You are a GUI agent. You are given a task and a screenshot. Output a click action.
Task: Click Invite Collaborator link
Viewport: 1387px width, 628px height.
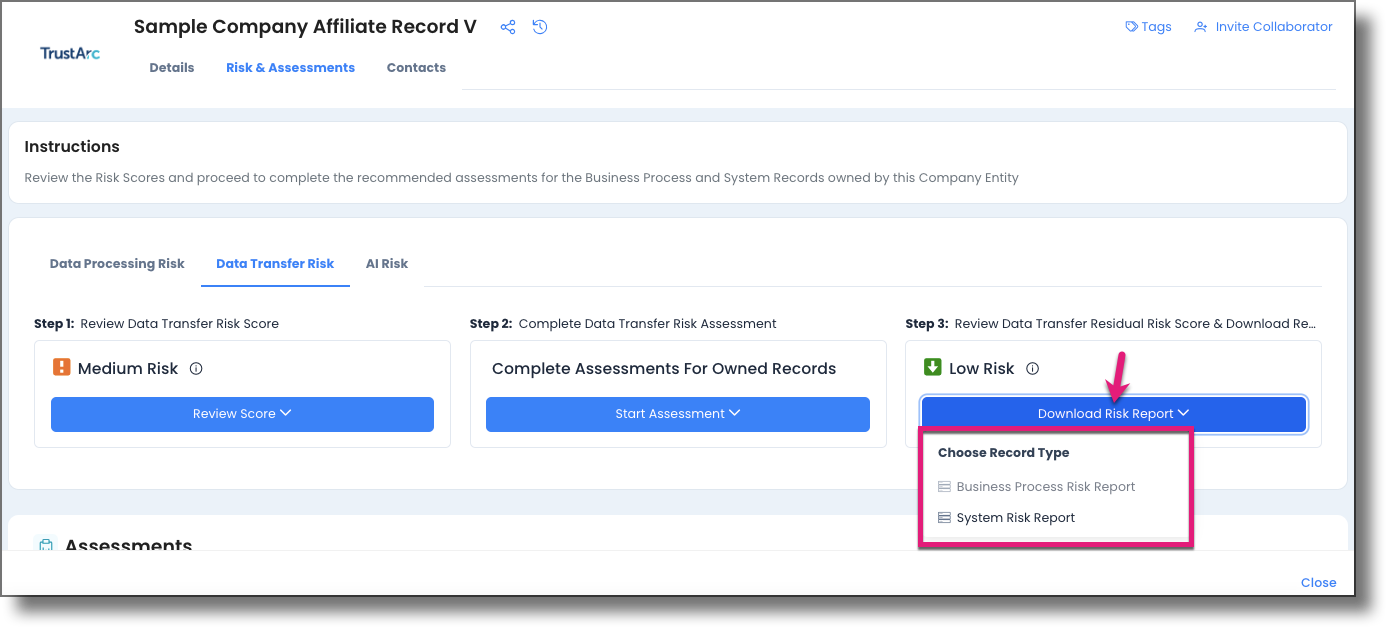tap(1263, 27)
